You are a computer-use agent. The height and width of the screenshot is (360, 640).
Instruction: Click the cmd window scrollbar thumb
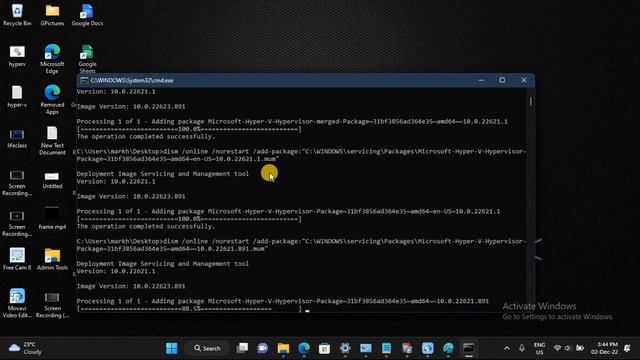click(531, 101)
